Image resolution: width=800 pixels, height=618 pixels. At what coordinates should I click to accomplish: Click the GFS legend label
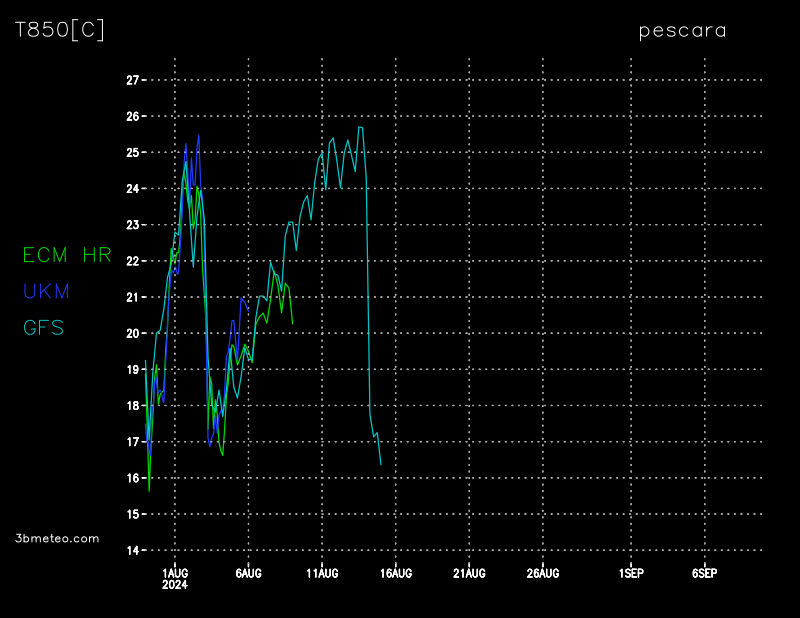tap(43, 328)
